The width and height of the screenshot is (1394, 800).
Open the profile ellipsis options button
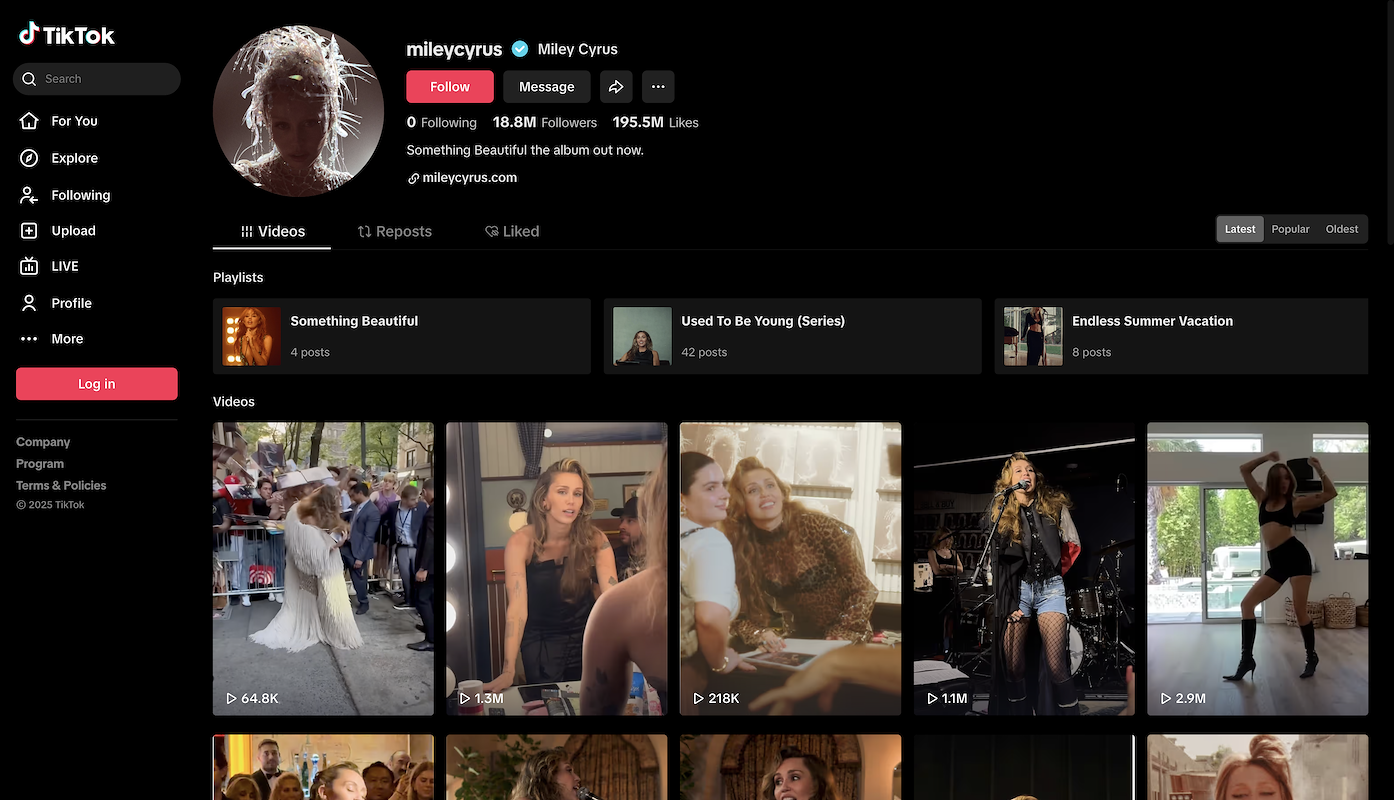(x=658, y=87)
